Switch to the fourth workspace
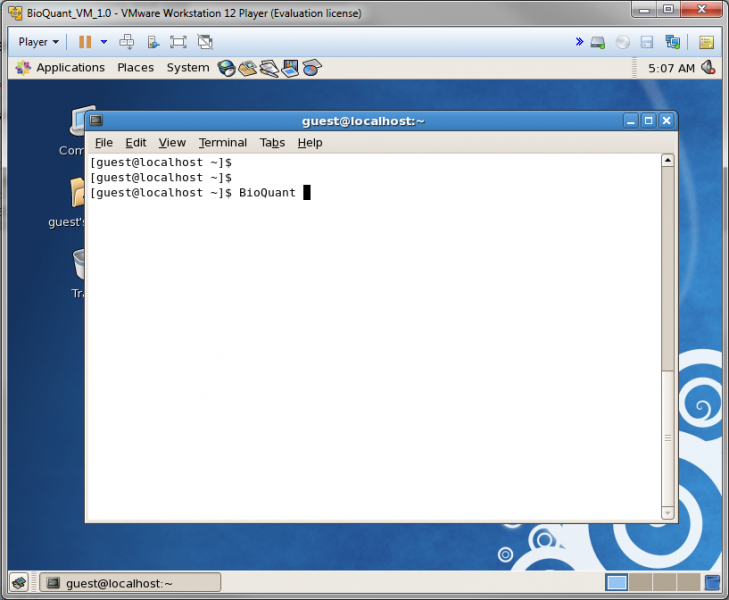The height and width of the screenshot is (600, 729). click(x=688, y=582)
